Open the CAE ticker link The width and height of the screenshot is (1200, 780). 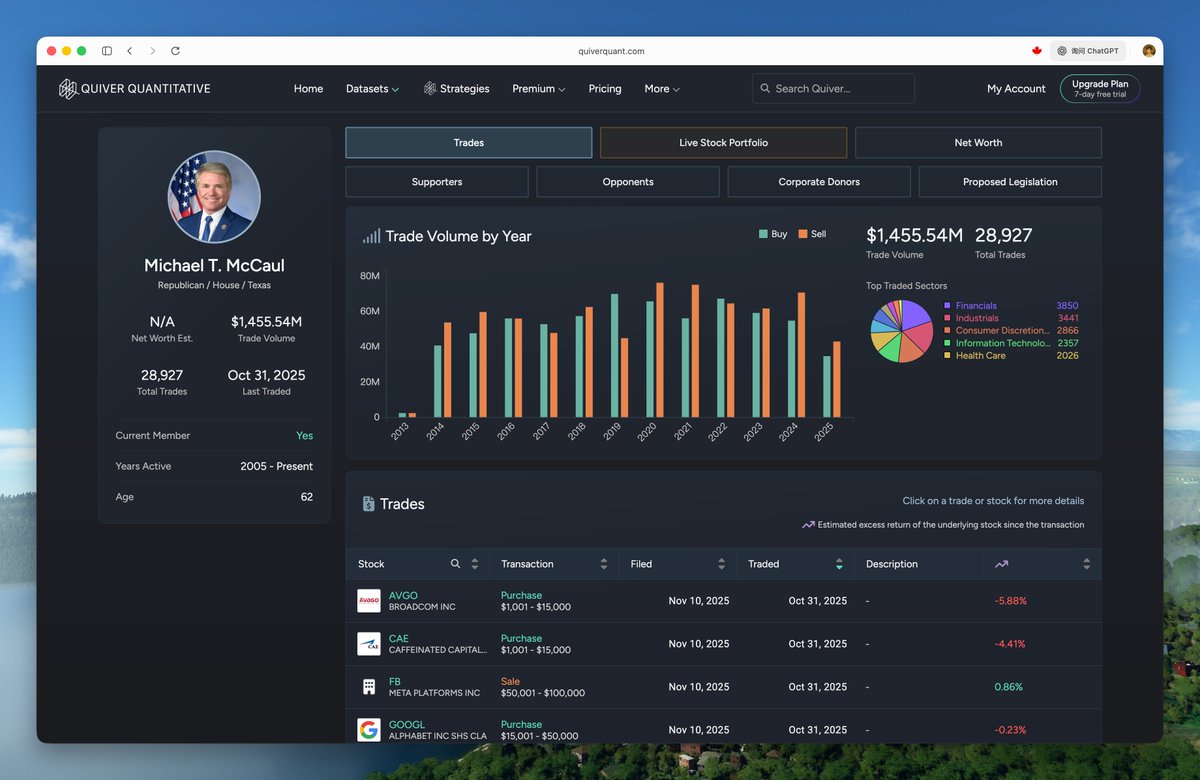pyautogui.click(x=399, y=639)
